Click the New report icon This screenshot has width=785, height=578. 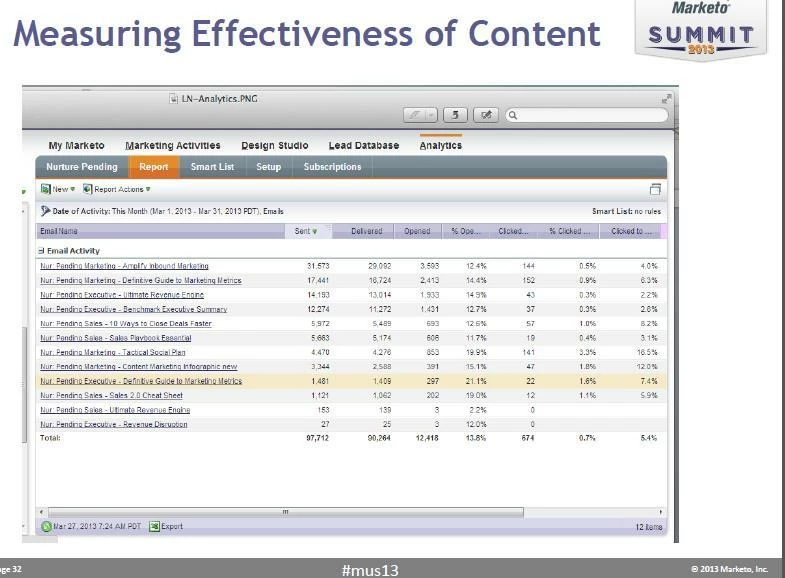coord(46,189)
